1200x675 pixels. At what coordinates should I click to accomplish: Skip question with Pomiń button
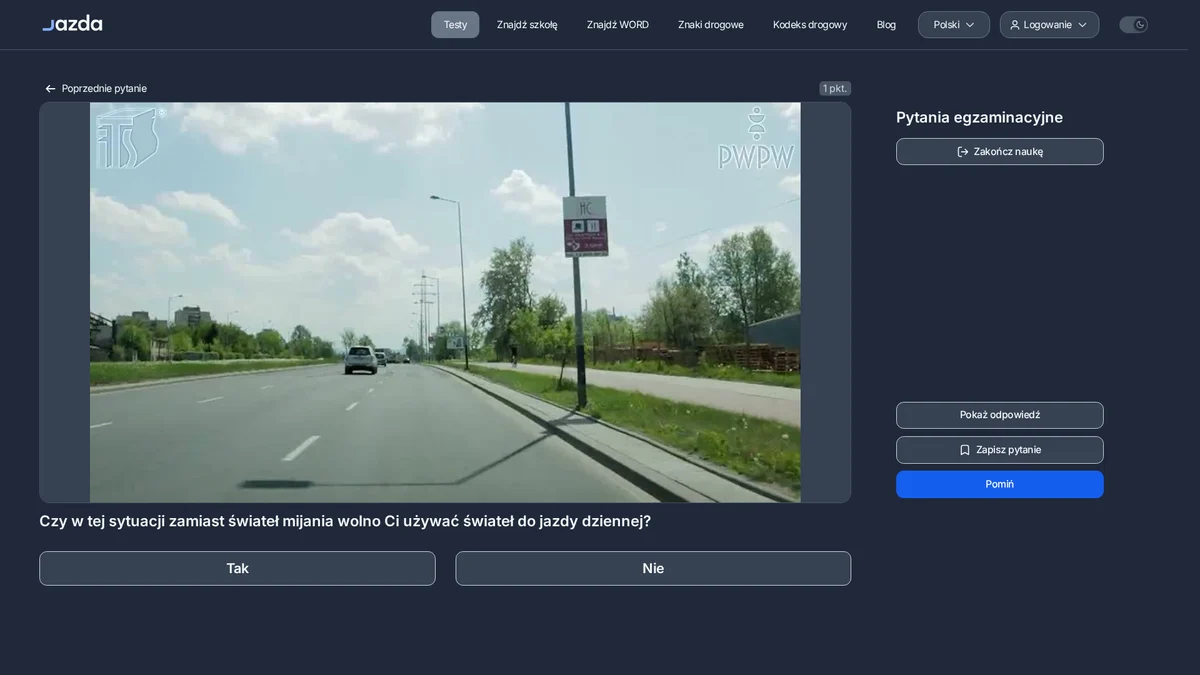1000,484
